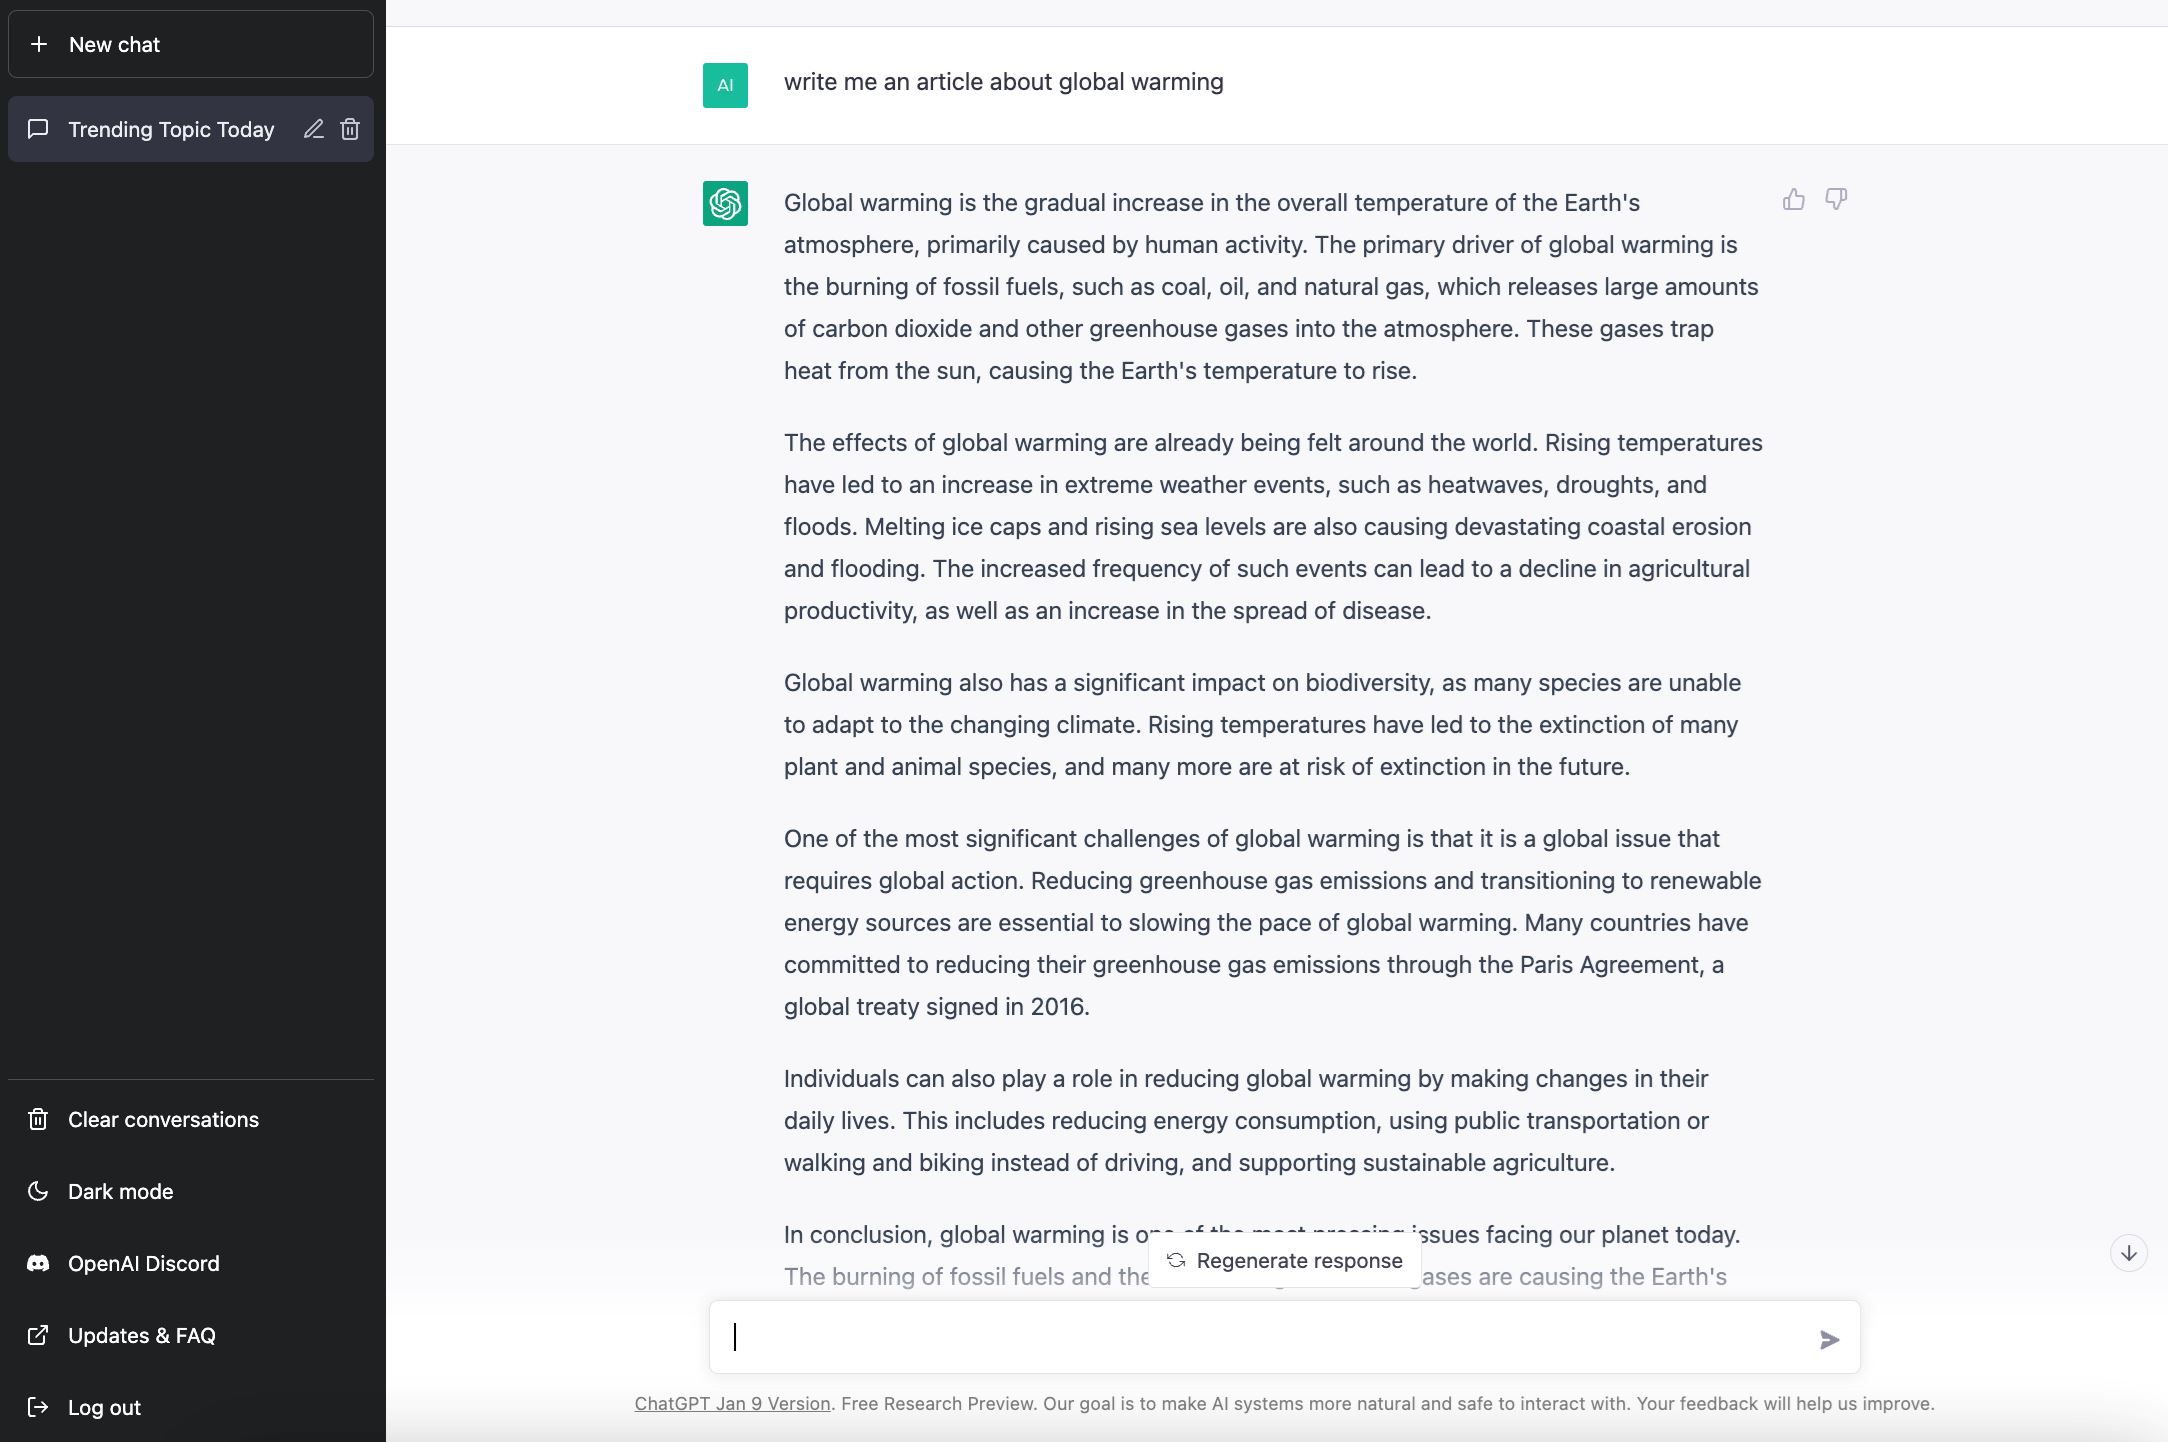Select Clear conversations in the sidebar
Viewport: 2168px width, 1442px height.
pos(162,1119)
